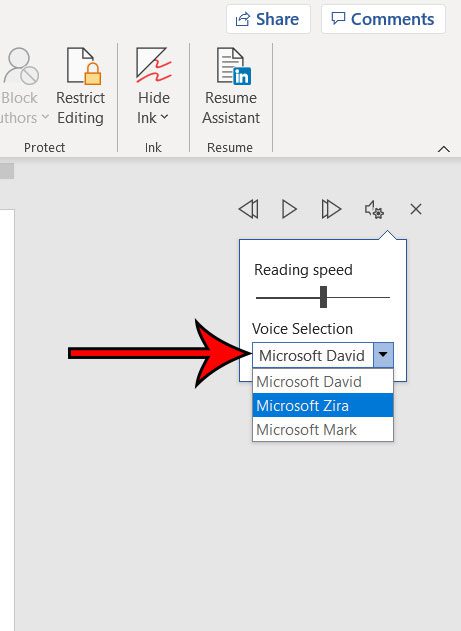Click the Reading speed slider handle

coord(323,297)
